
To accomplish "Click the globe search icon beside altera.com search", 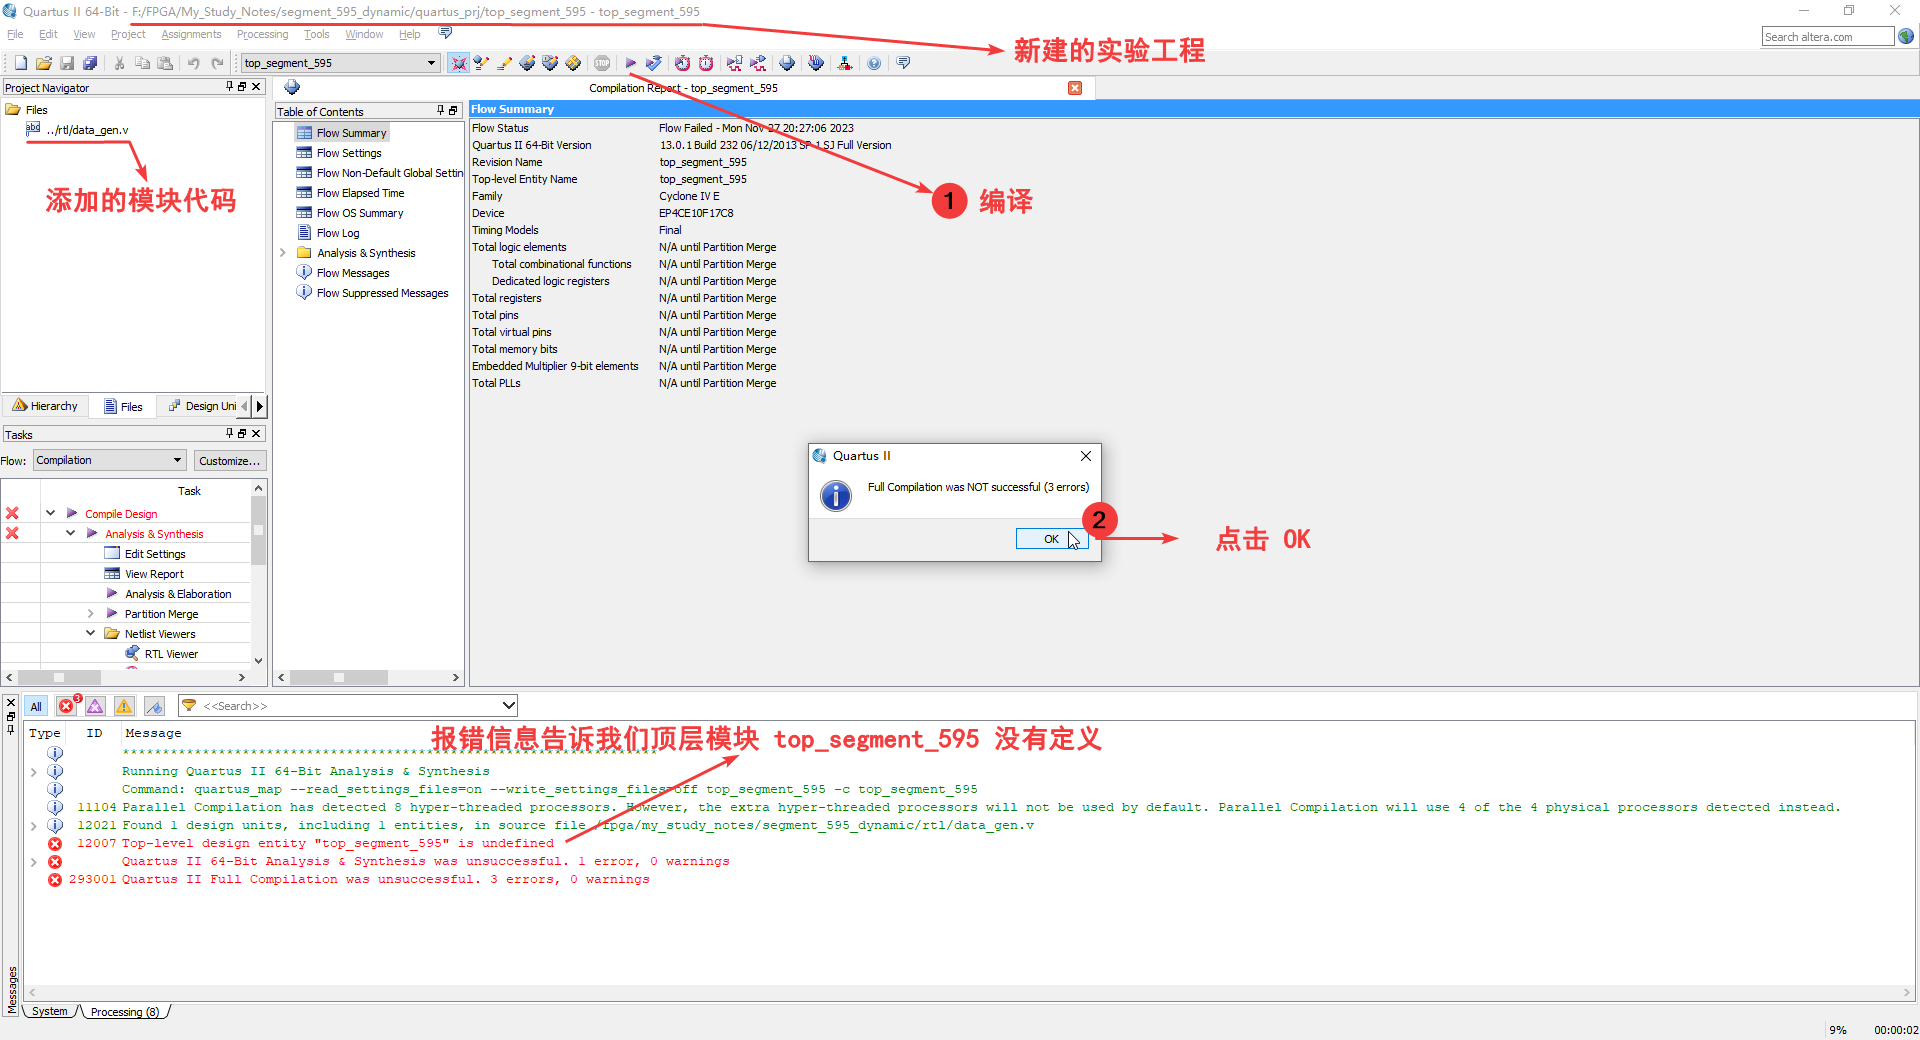I will (x=1906, y=36).
